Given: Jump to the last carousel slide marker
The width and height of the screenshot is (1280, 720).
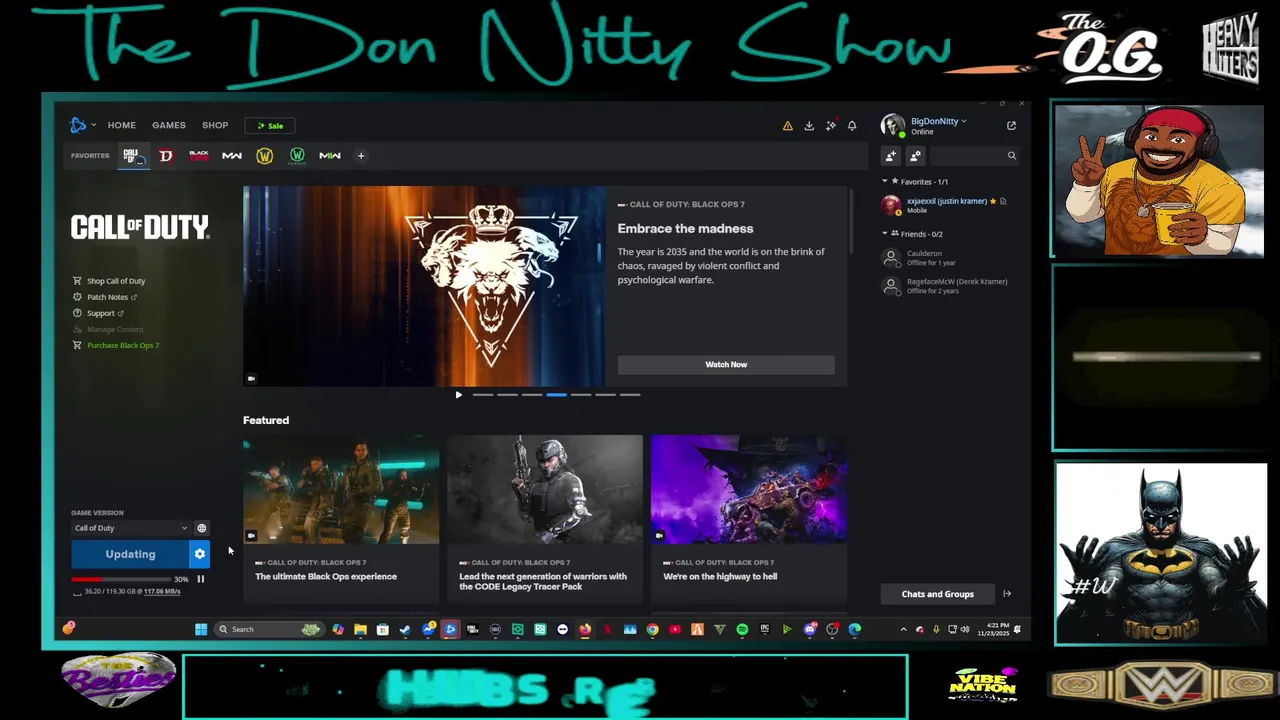Looking at the screenshot, I should (630, 395).
